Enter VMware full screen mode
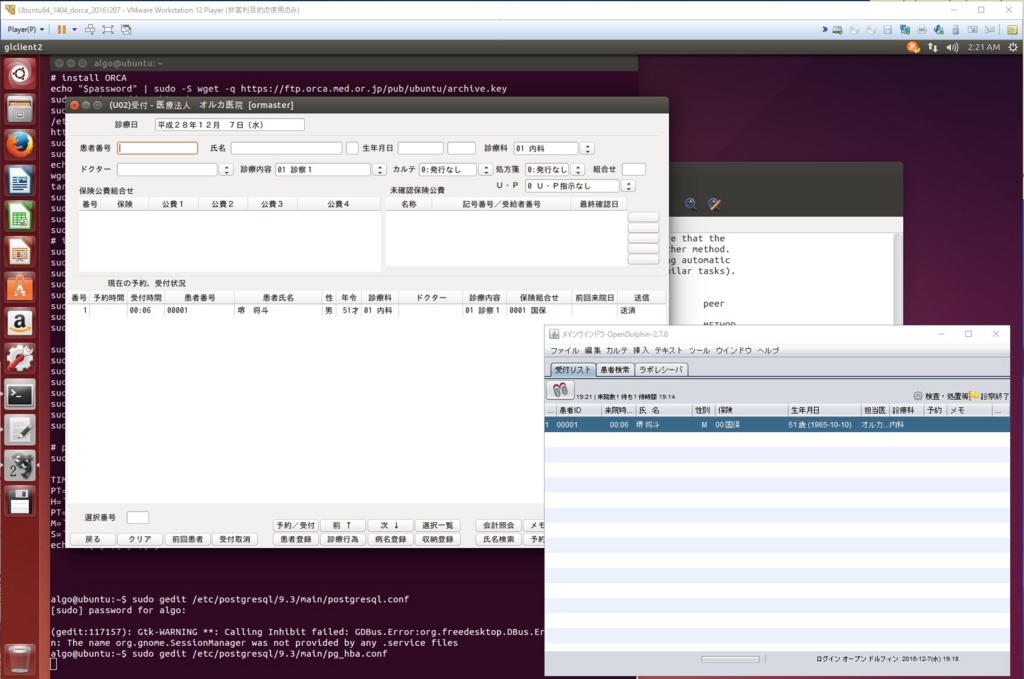 click(x=108, y=29)
